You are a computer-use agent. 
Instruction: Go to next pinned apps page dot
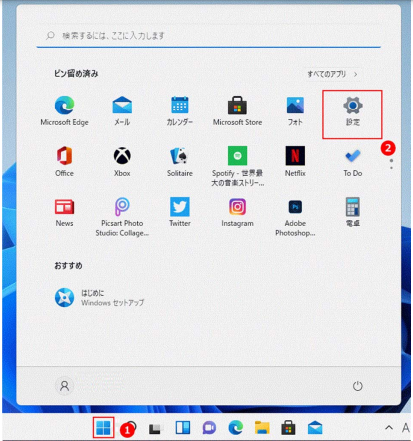[x=391, y=168]
